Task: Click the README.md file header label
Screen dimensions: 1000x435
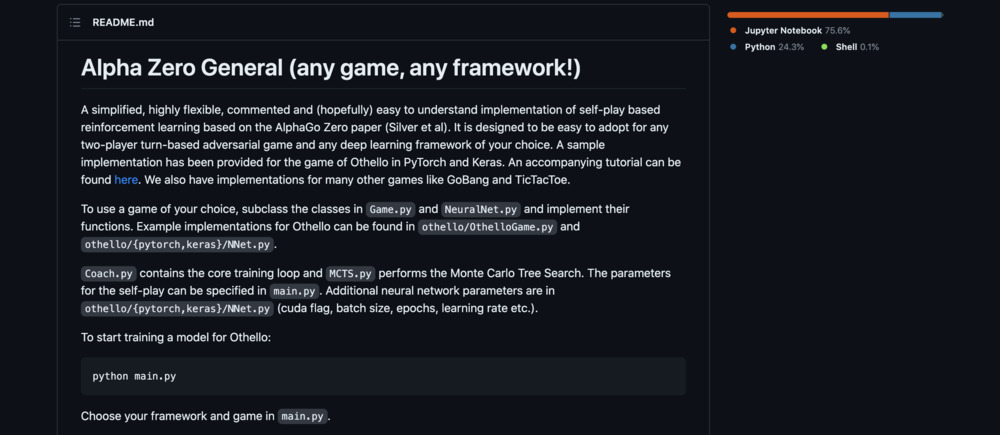Action: 123,22
